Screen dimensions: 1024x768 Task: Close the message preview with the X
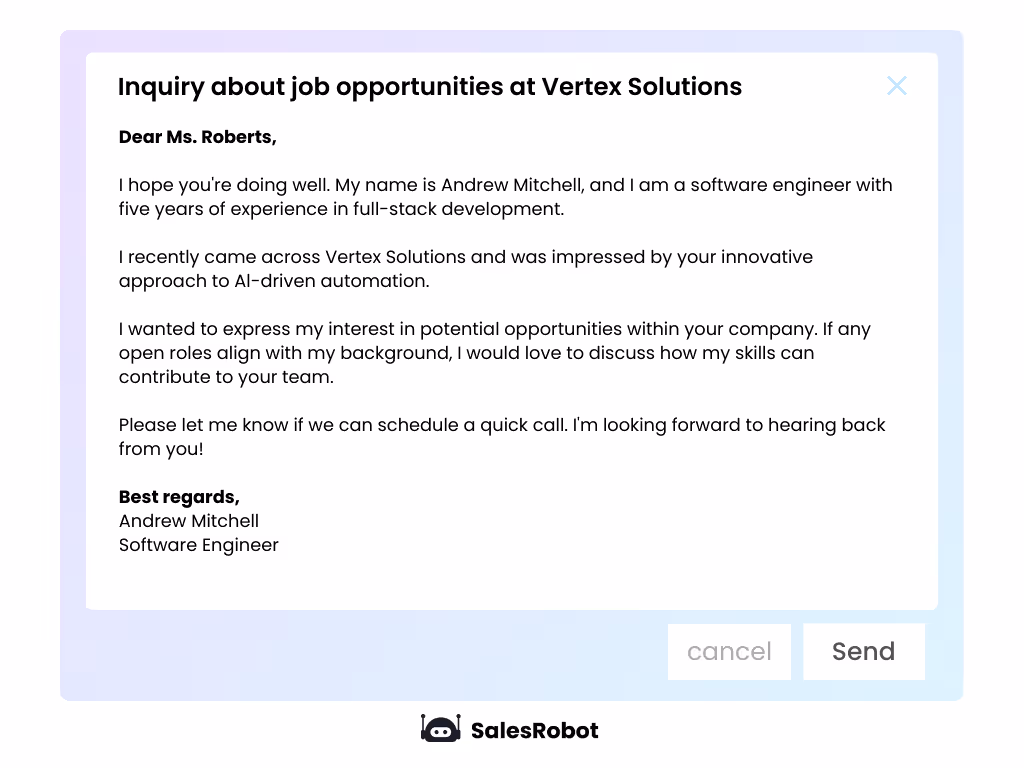(896, 86)
